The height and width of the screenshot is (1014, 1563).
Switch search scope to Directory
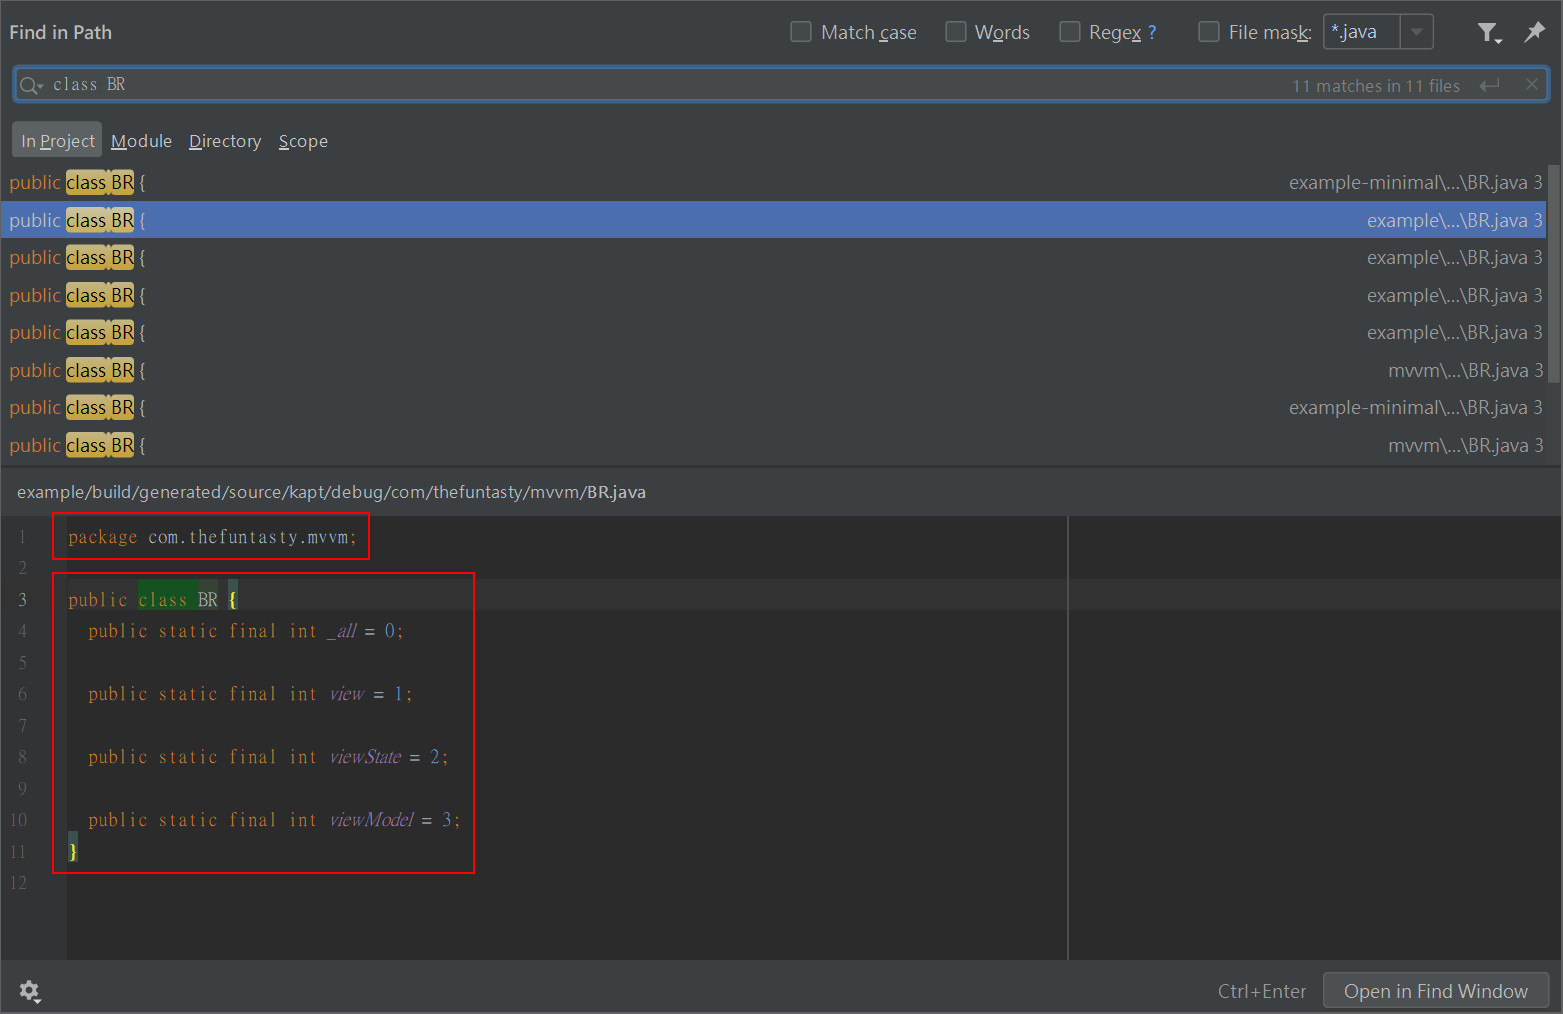click(x=224, y=141)
